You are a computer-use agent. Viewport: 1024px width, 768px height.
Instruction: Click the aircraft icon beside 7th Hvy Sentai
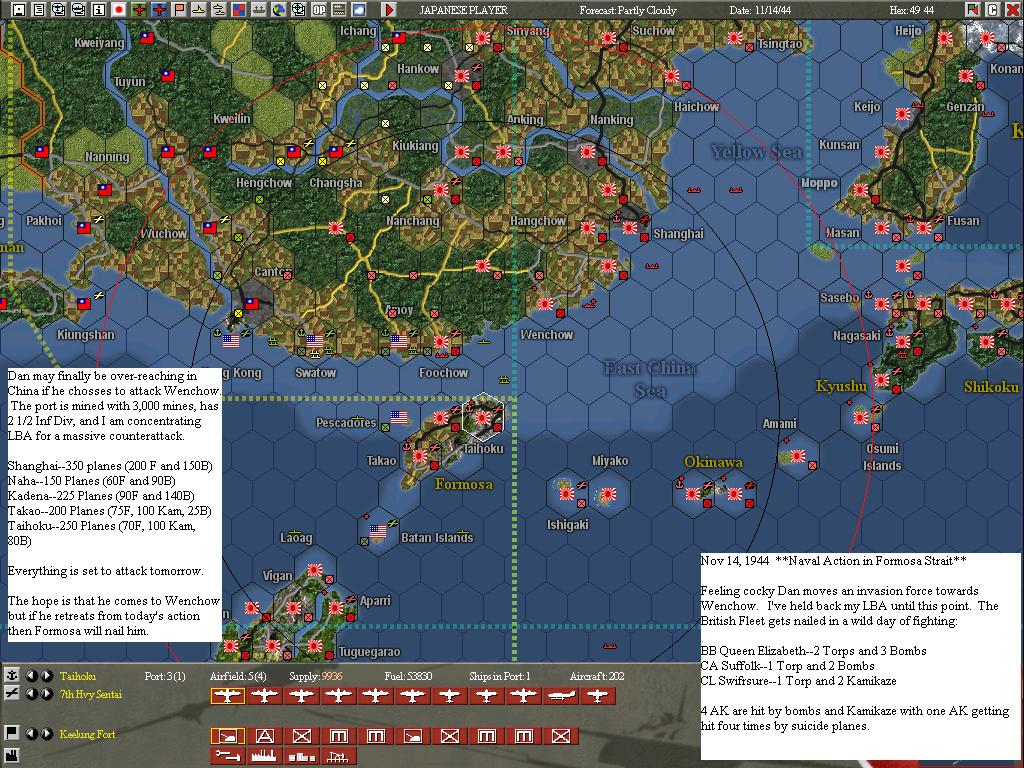click(x=11, y=694)
